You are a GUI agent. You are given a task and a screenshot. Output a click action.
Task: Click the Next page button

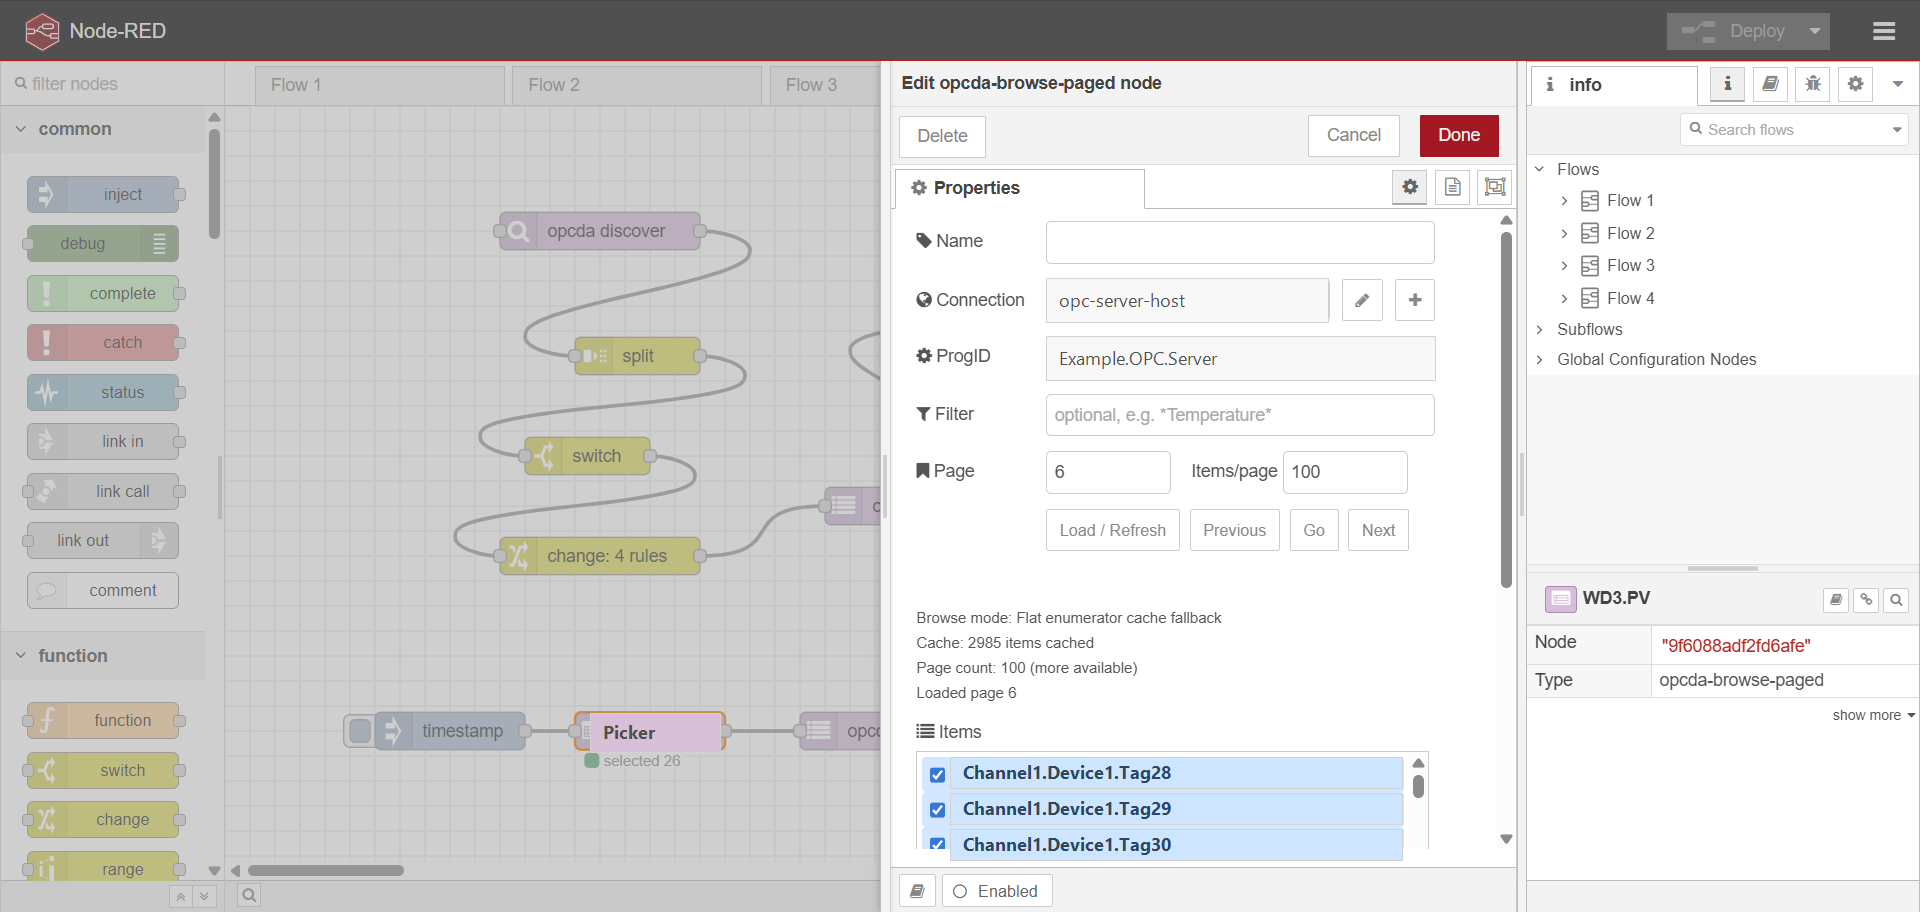[x=1378, y=530]
